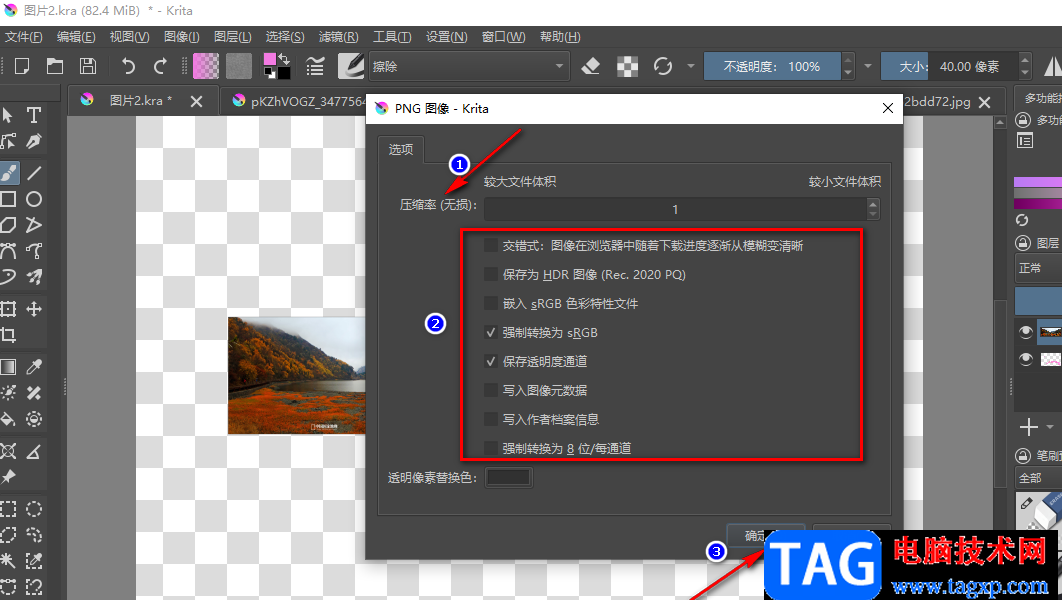Viewport: 1062px width, 600px height.
Task: Check force convert to 8 bit option
Action: [x=491, y=448]
